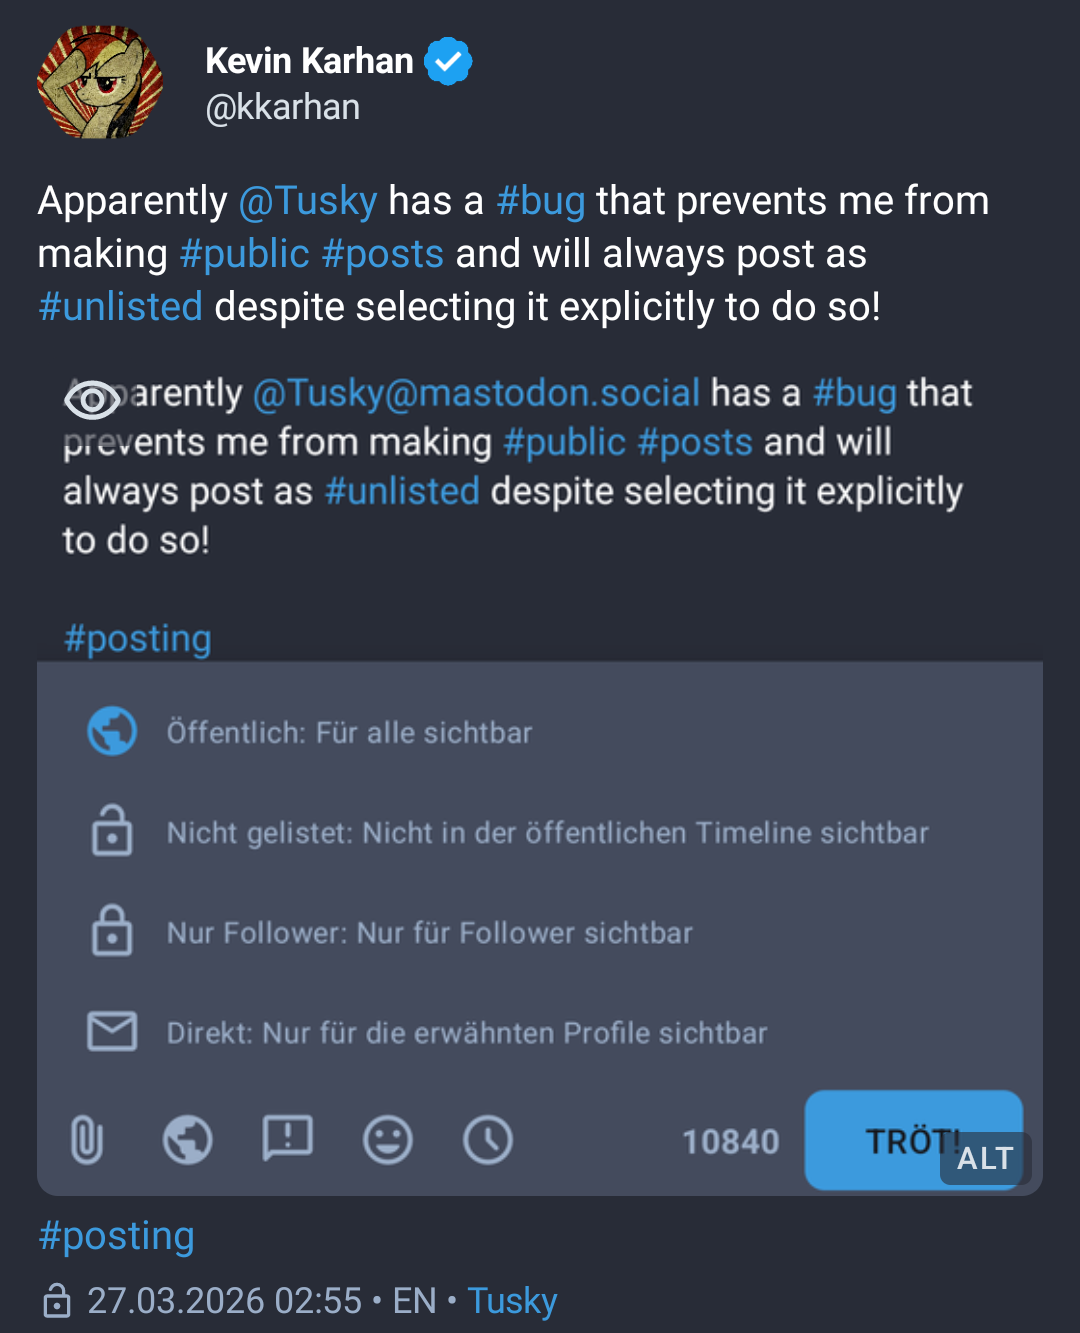Screen dimensions: 1080x1333
Task: Open visibility settings via the globe toolbar icon
Action: (188, 1139)
